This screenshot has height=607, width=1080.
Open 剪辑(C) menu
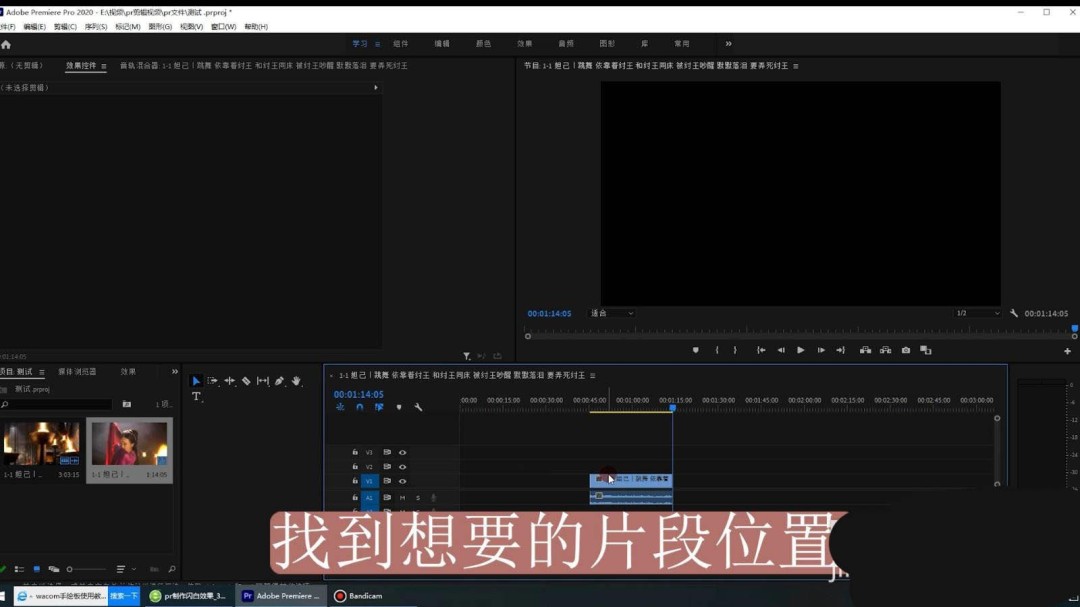pos(65,27)
